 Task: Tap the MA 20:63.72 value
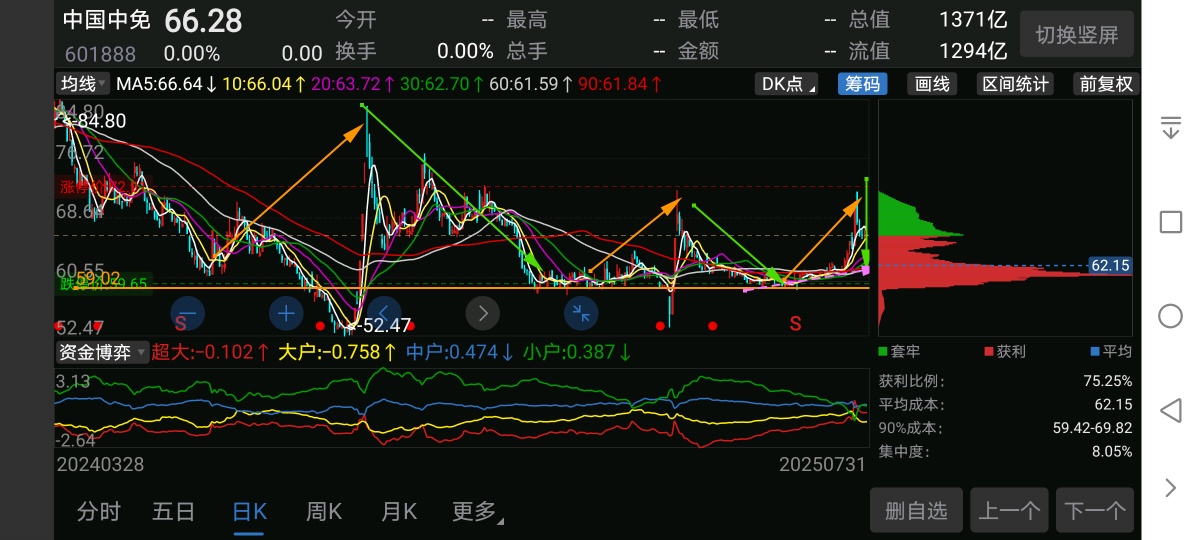(x=354, y=84)
